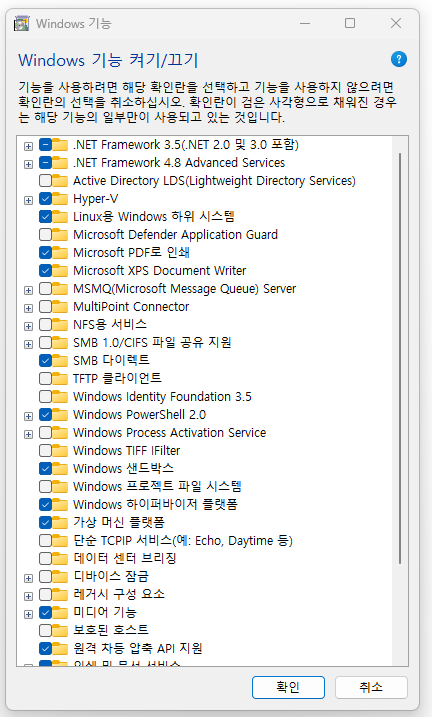Click the feature list vertical scrollbar
Image resolution: width=432 pixels, height=717 pixels.
(400, 358)
